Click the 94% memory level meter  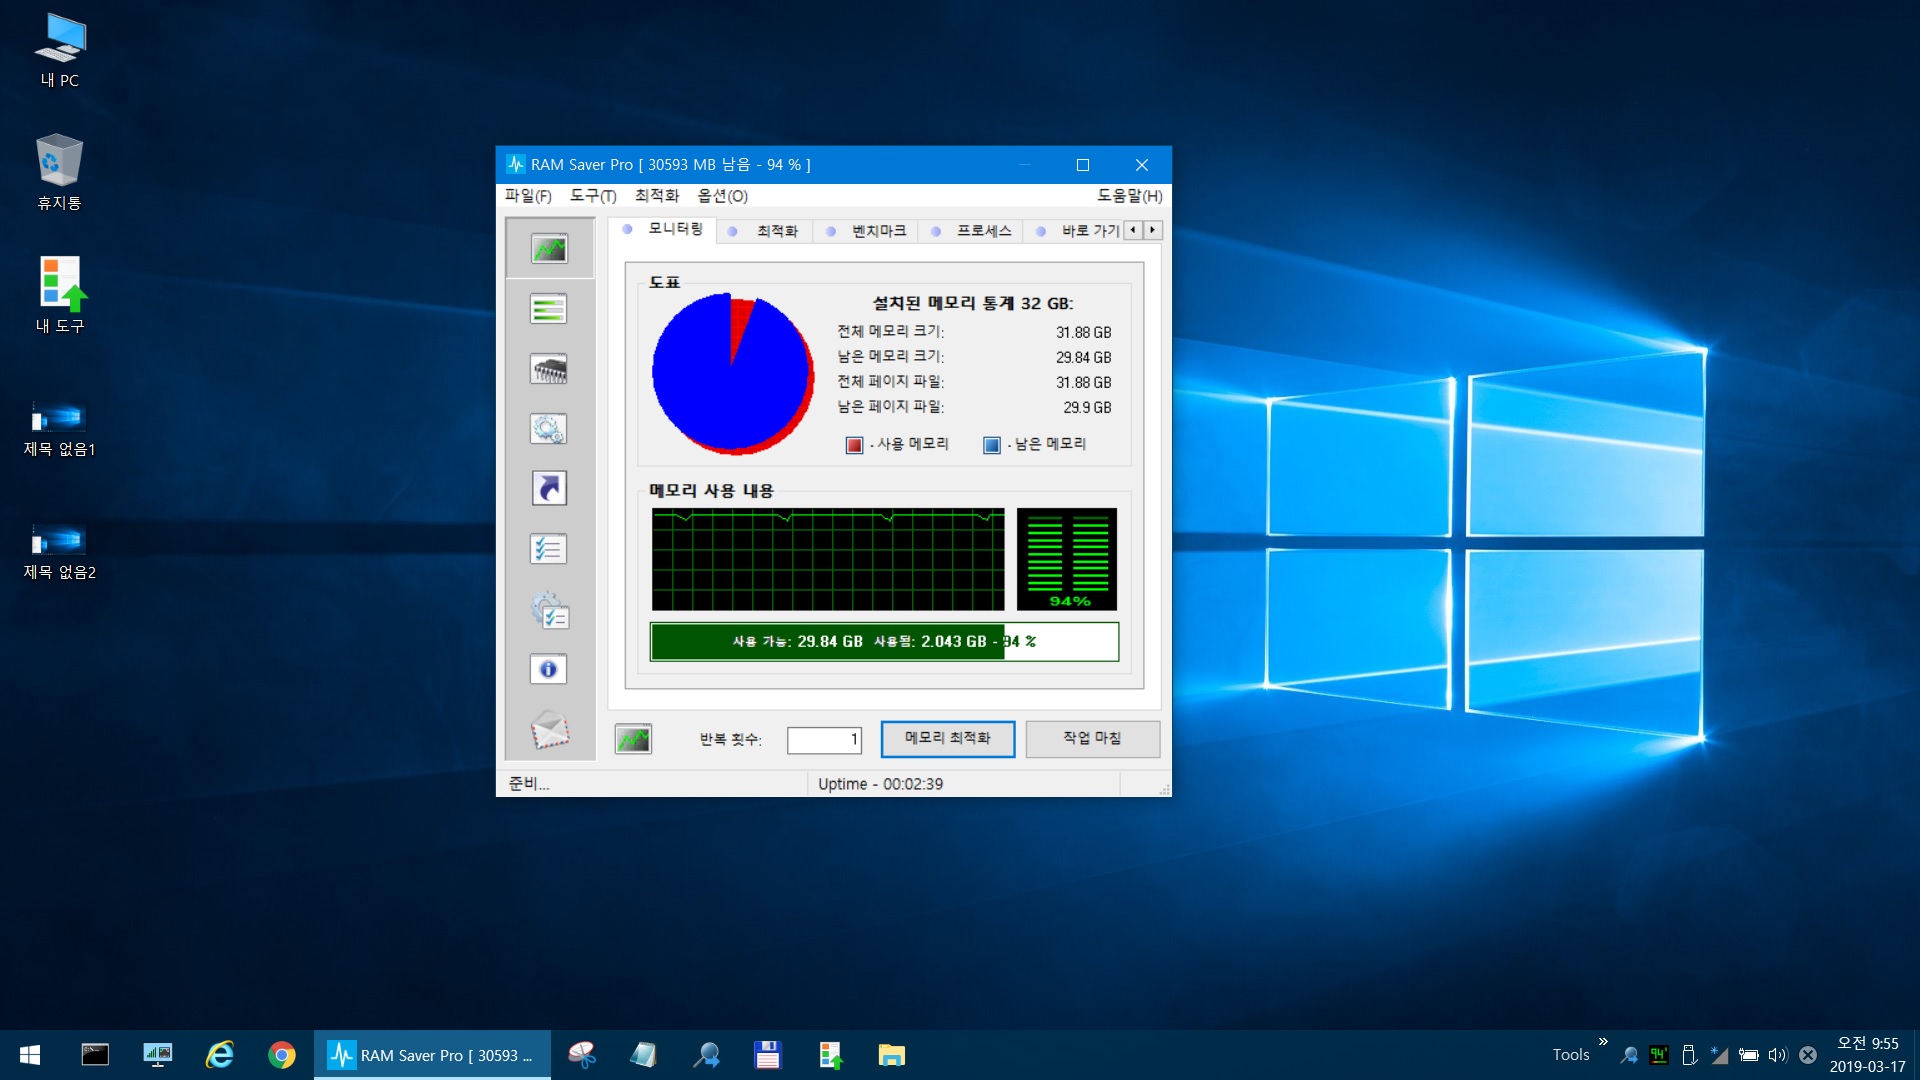(1067, 559)
